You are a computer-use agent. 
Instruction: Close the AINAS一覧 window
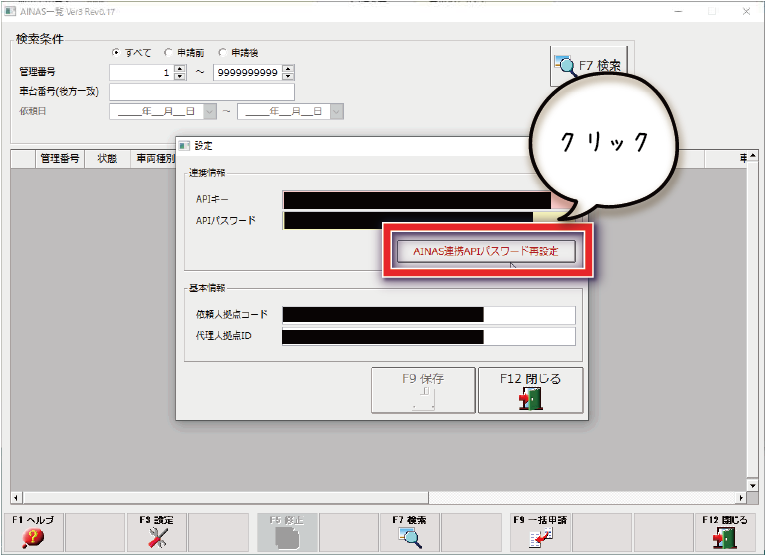(x=746, y=11)
